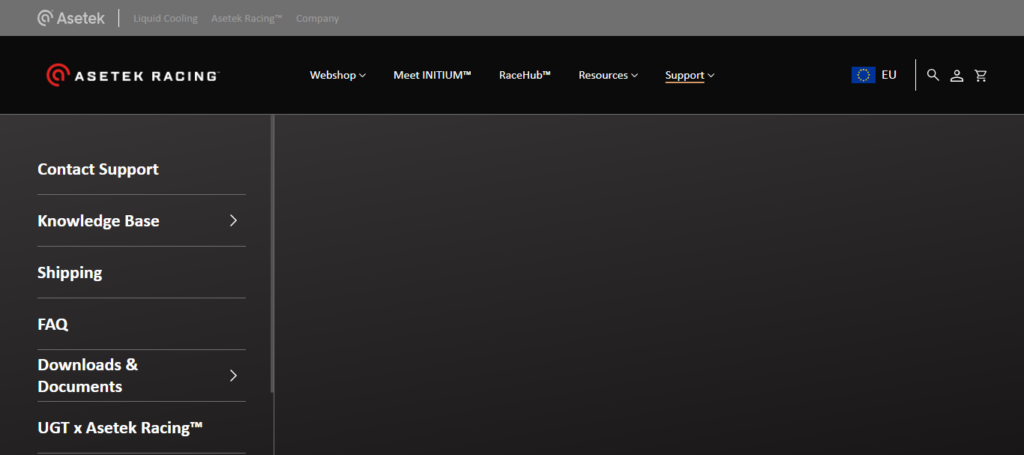Image resolution: width=1024 pixels, height=455 pixels.
Task: Click the EU region label text
Action: (889, 75)
